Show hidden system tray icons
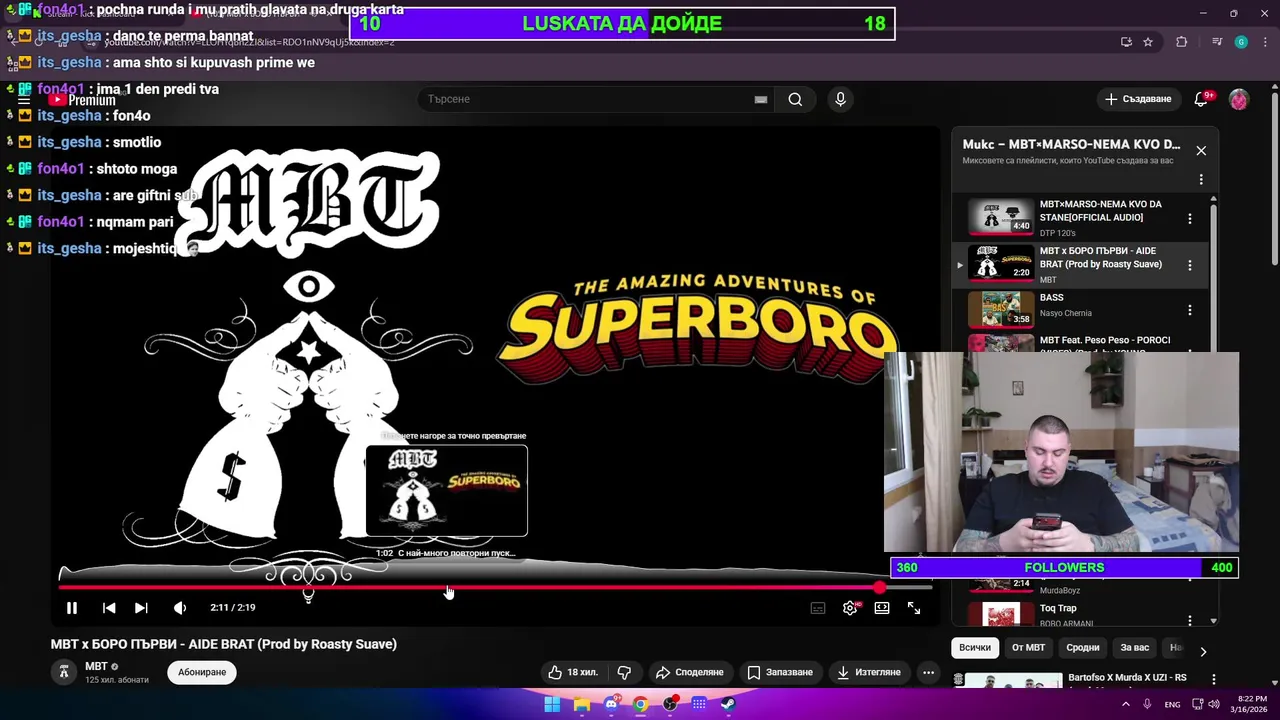1280x720 pixels. [x=1126, y=704]
